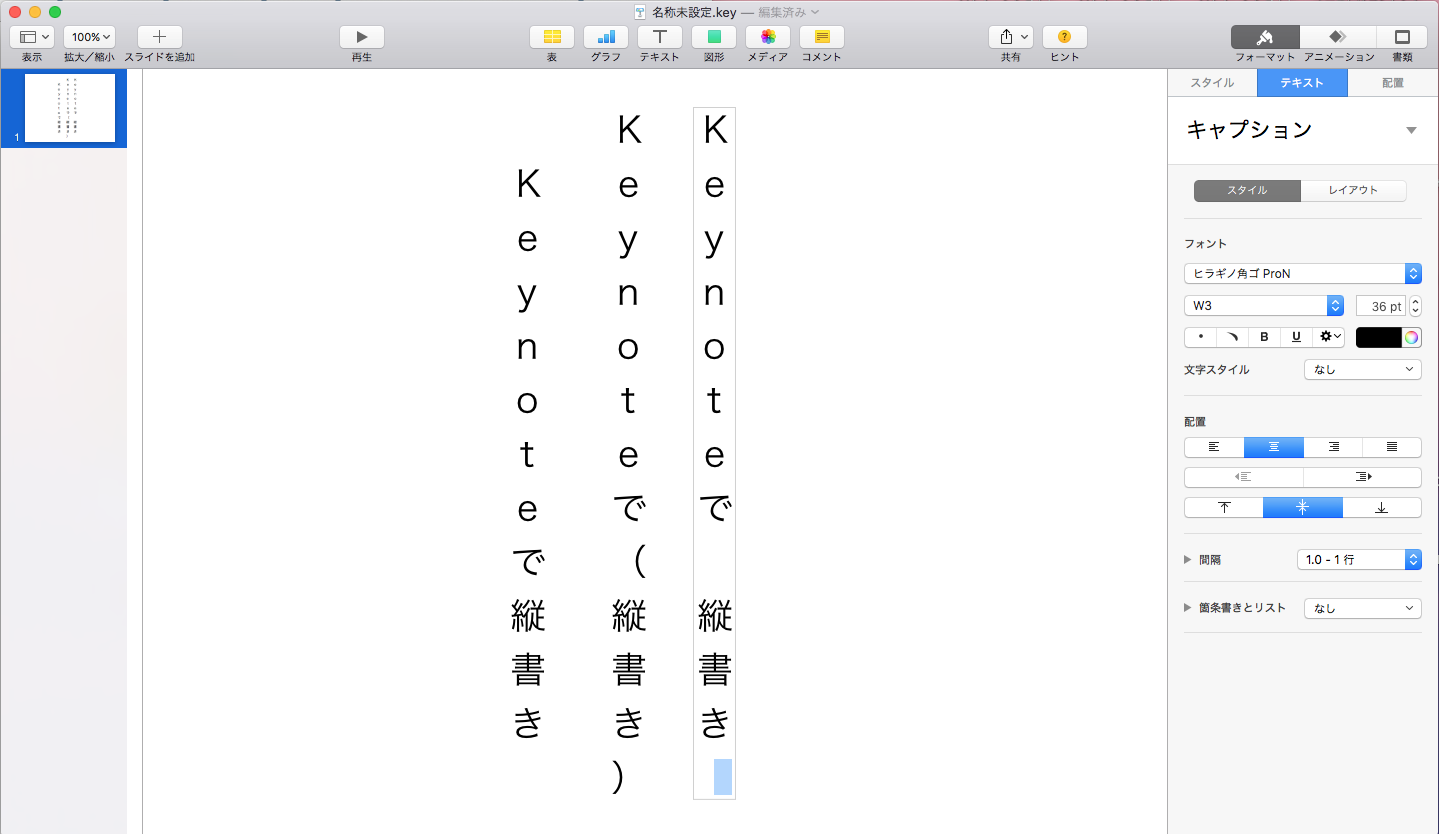The width and height of the screenshot is (1439, 834).
Task: Toggle the first character style button
Action: point(1200,337)
